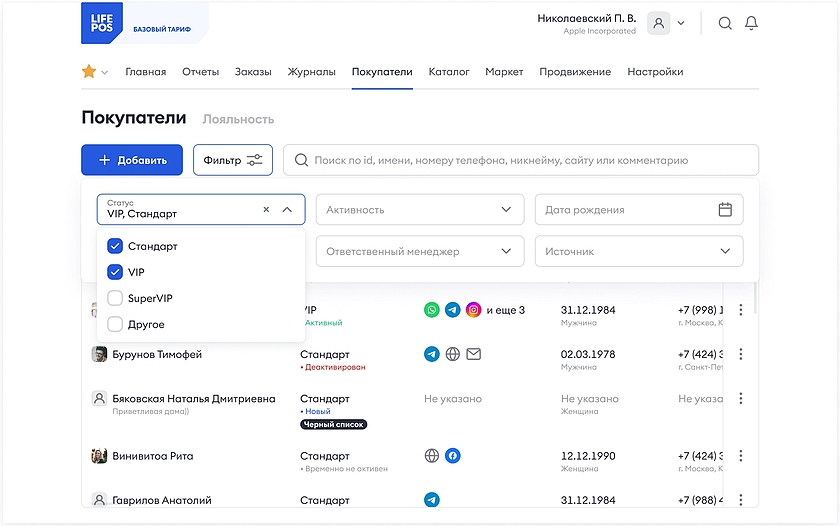The width and height of the screenshot is (840, 526).
Task: Expand the Источник dropdown
Action: point(639,252)
